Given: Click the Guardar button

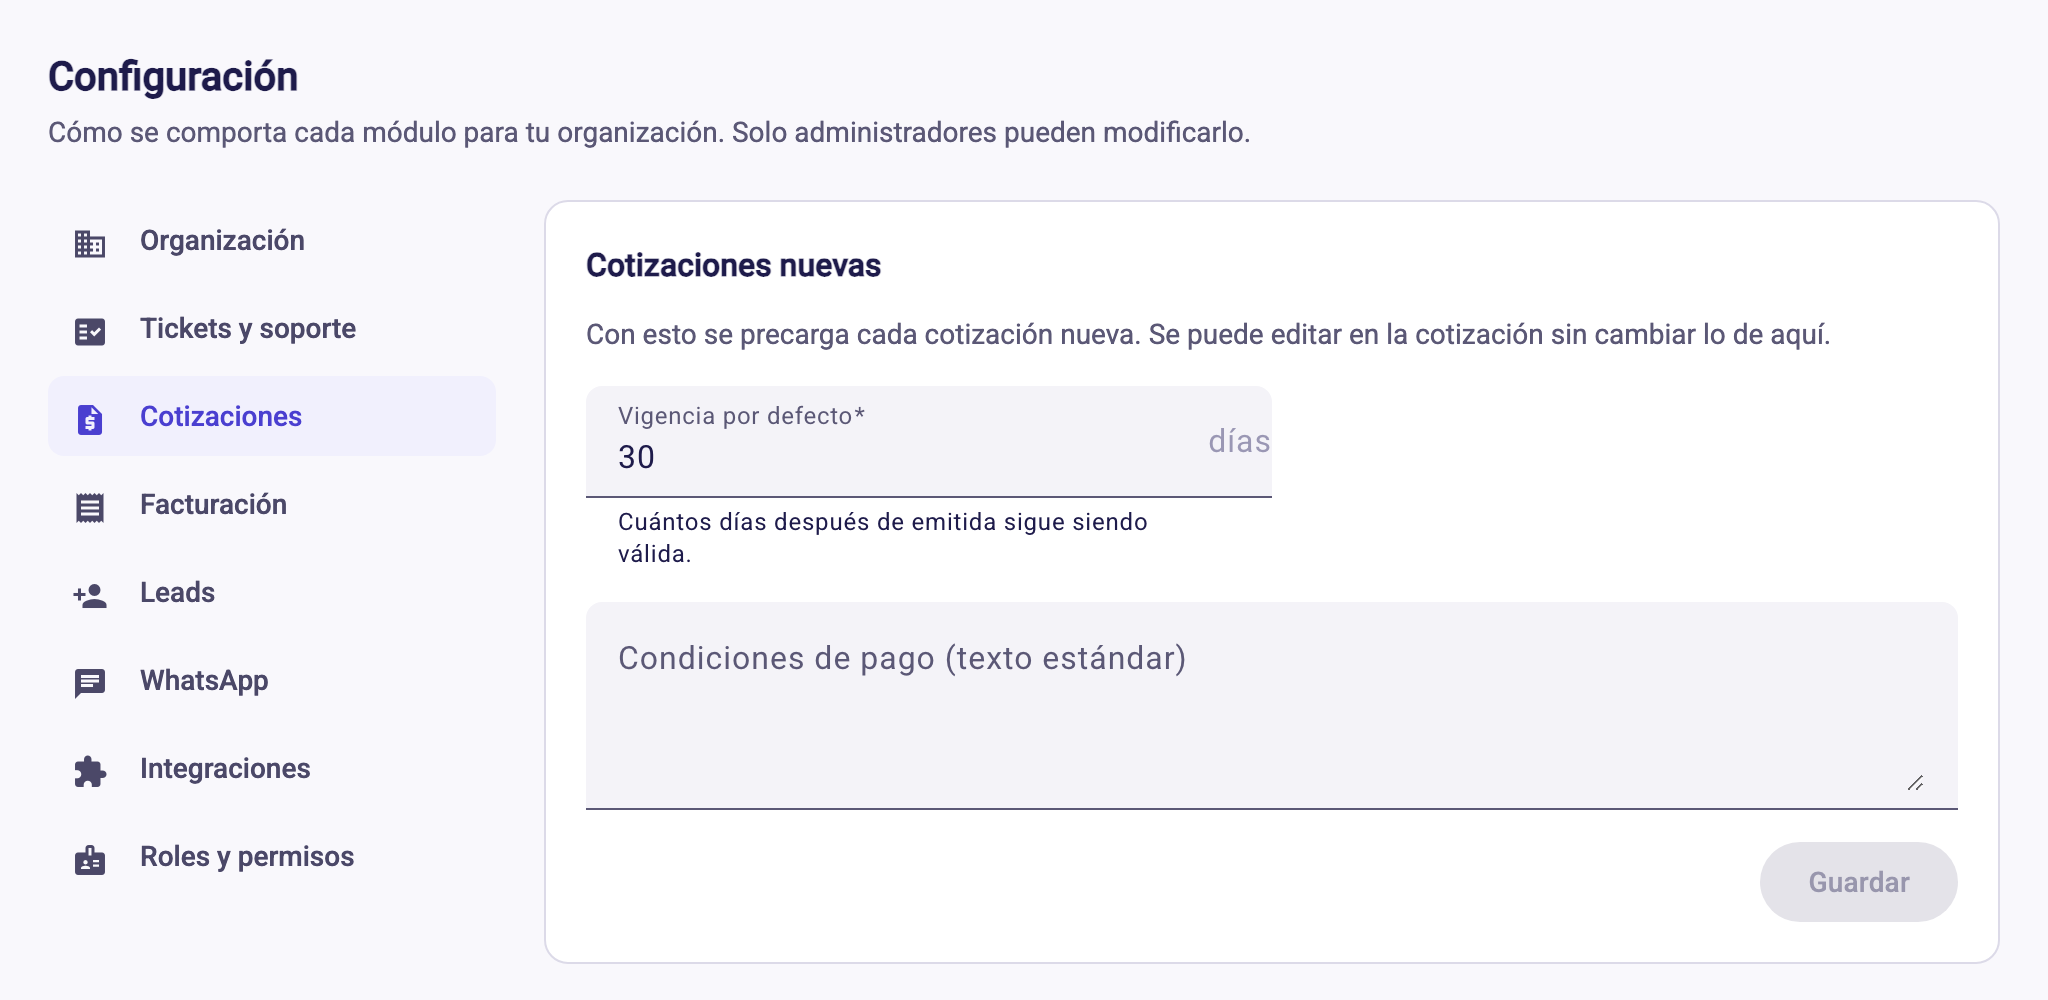Looking at the screenshot, I should pos(1859,882).
